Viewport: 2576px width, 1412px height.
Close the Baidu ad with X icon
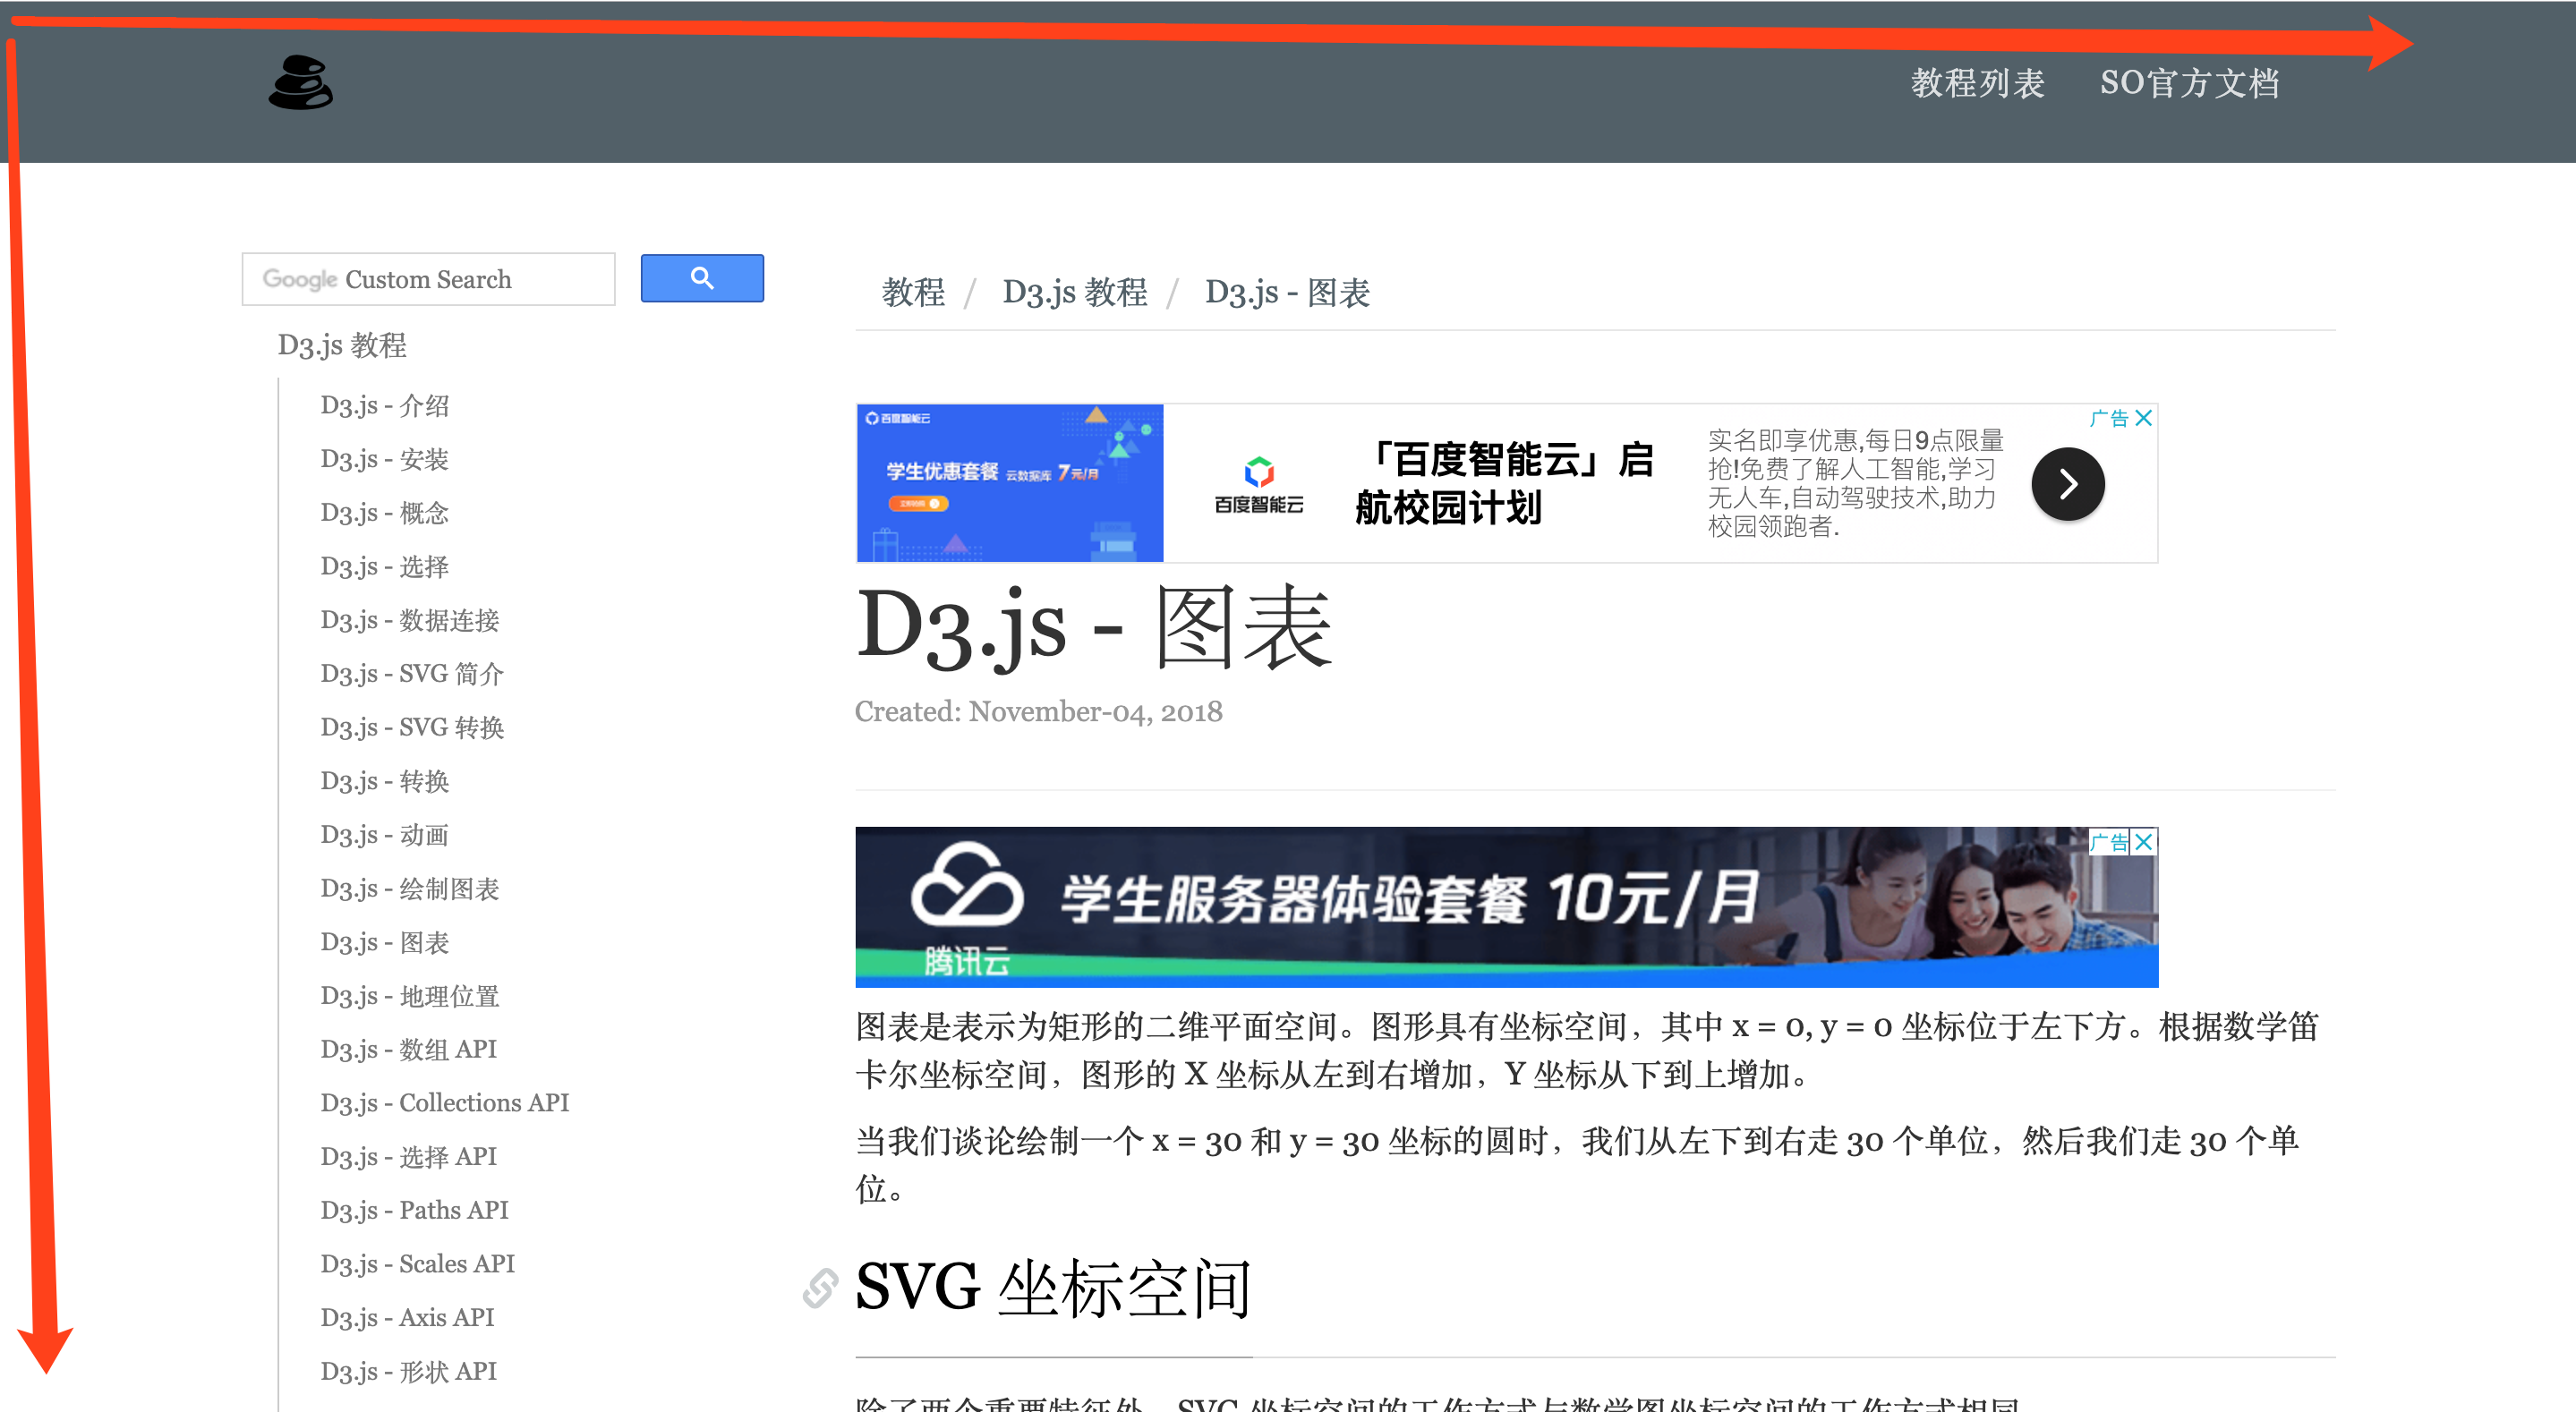2143,418
